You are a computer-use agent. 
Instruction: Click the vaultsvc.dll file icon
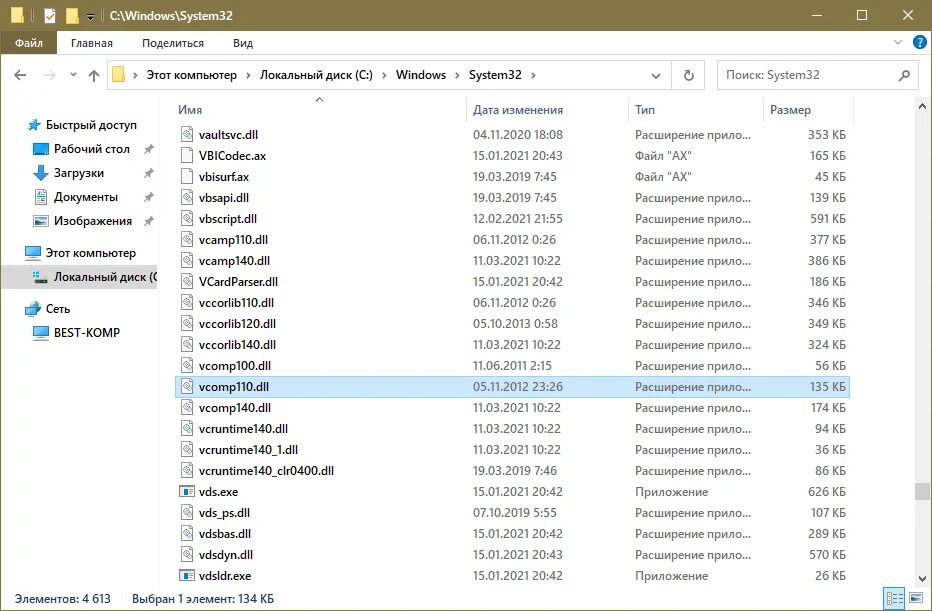click(187, 134)
